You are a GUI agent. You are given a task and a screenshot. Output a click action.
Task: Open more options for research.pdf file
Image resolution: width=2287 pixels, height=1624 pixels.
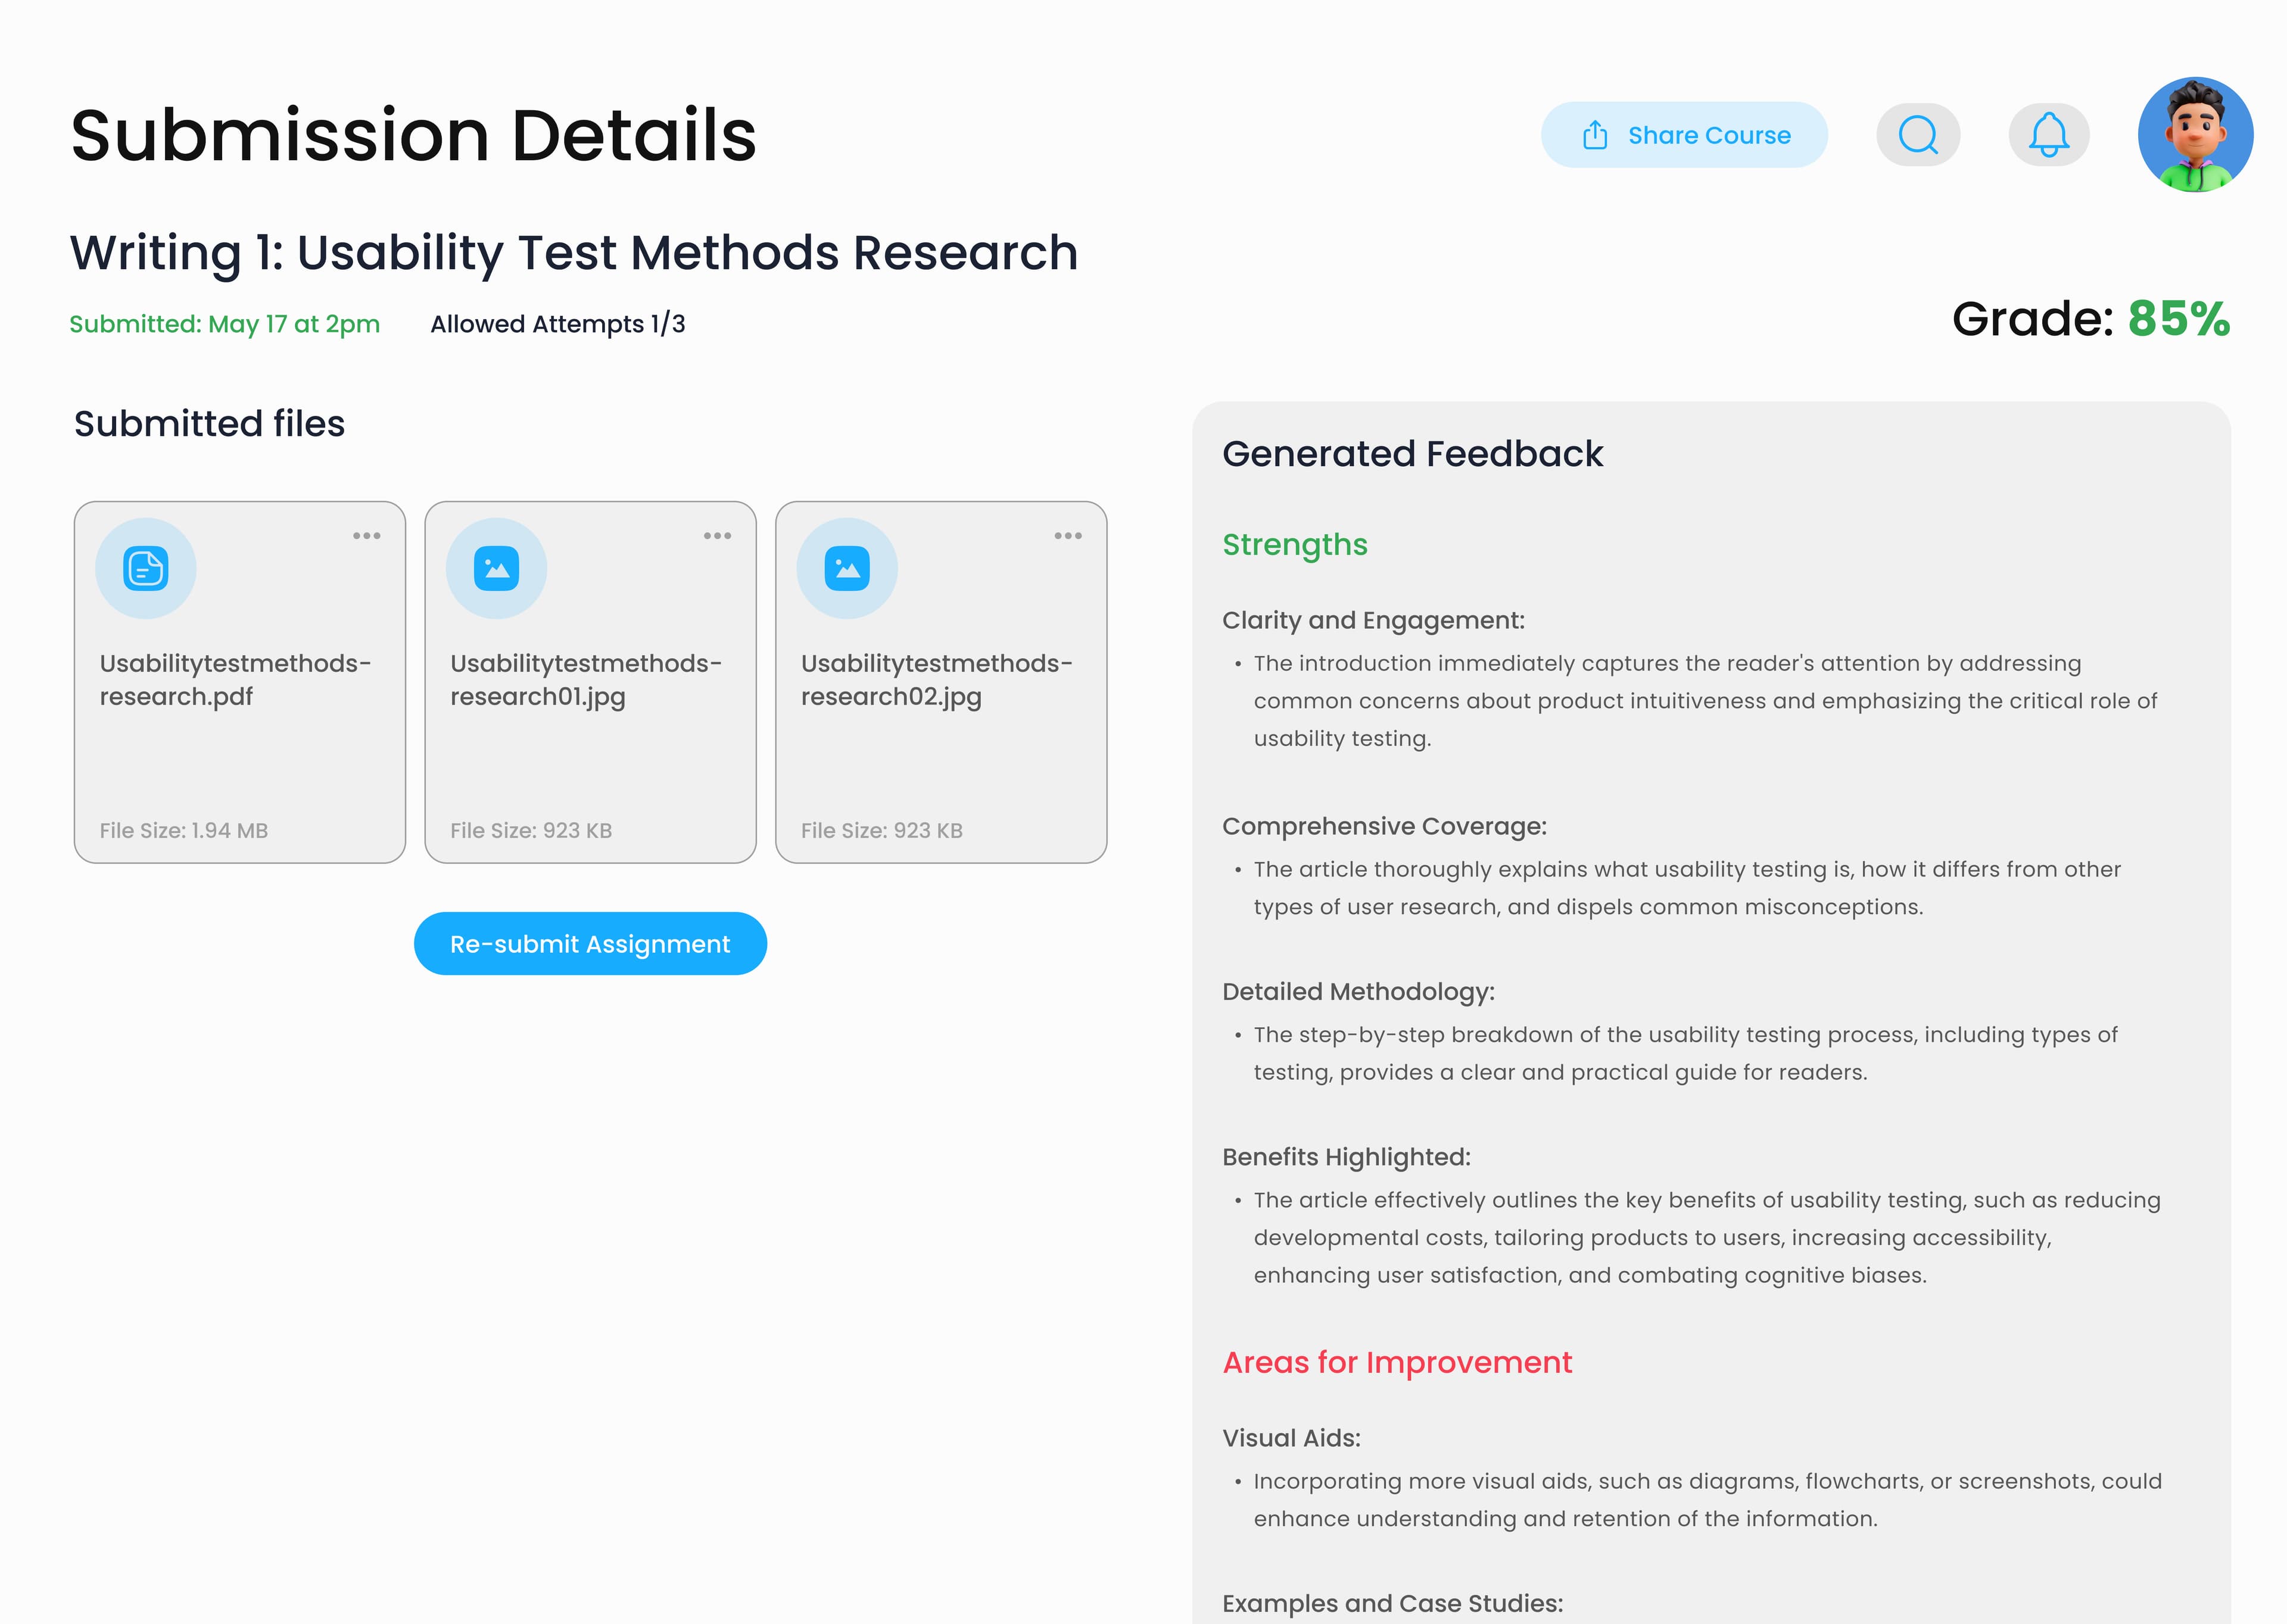pyautogui.click(x=367, y=536)
